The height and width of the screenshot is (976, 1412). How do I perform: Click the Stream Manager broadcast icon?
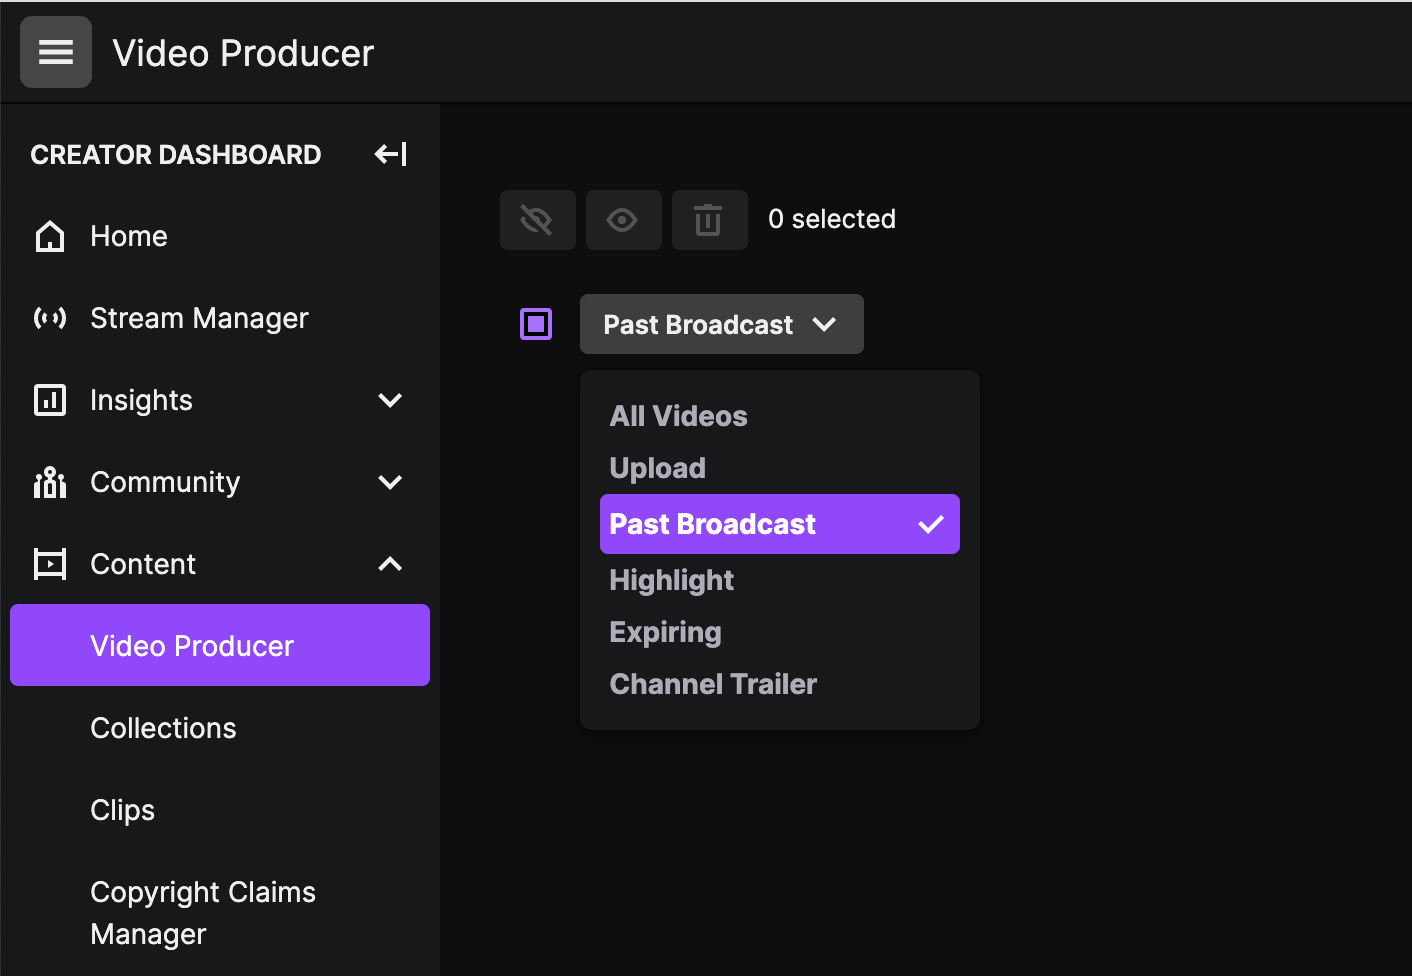tap(50, 318)
